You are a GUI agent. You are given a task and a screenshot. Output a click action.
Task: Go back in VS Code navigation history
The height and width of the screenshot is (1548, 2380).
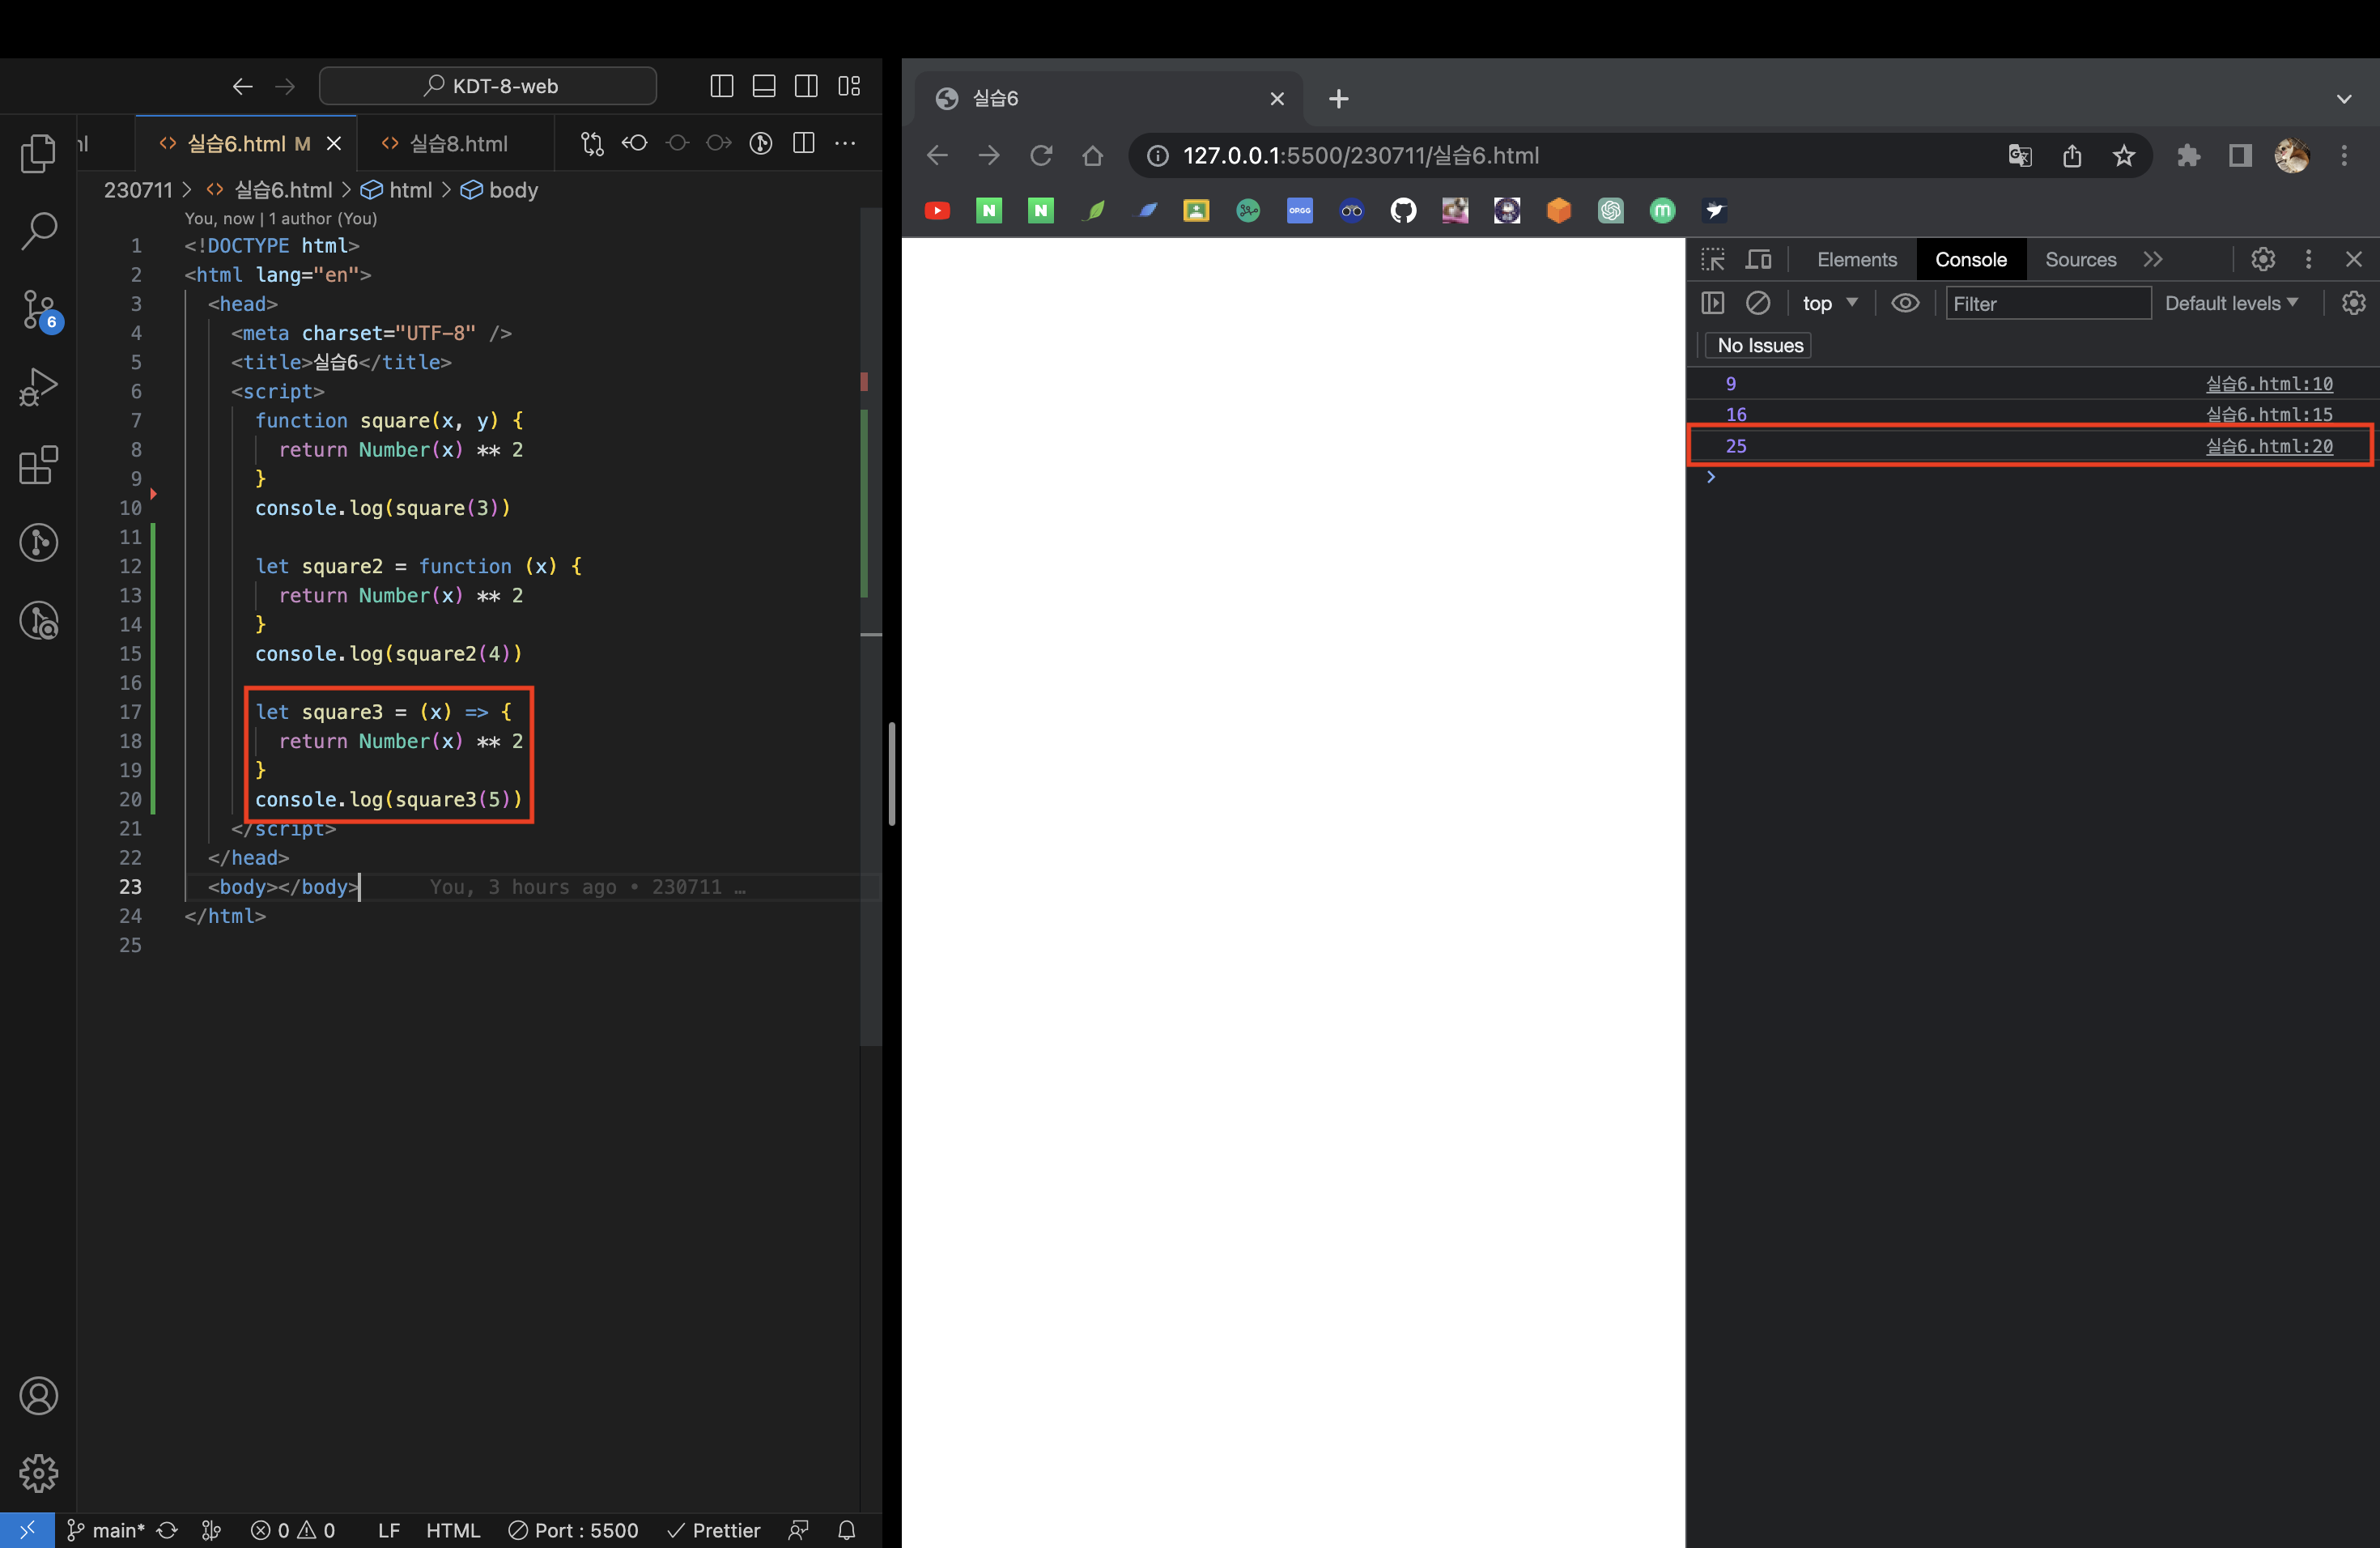click(242, 86)
